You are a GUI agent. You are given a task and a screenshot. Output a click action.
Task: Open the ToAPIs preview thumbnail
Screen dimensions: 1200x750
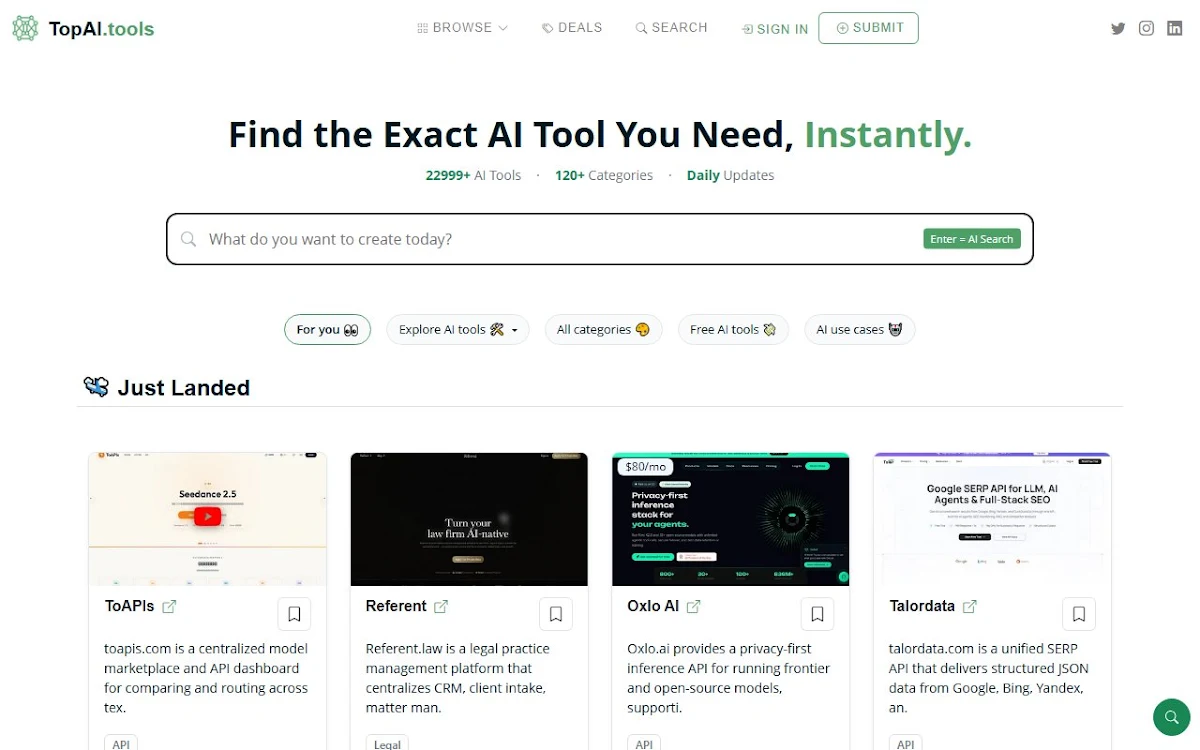(208, 519)
